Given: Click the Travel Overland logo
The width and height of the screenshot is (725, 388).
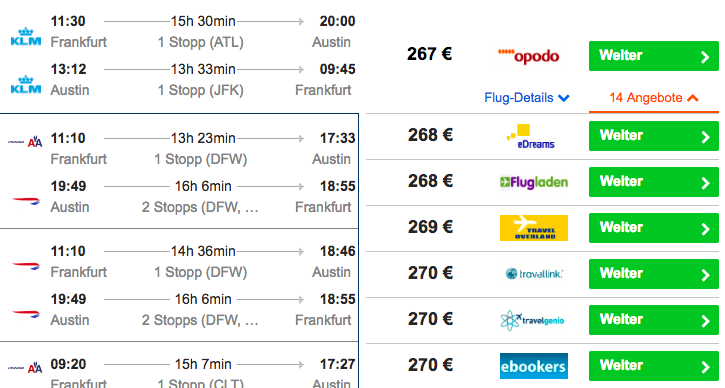Looking at the screenshot, I should 534,228.
